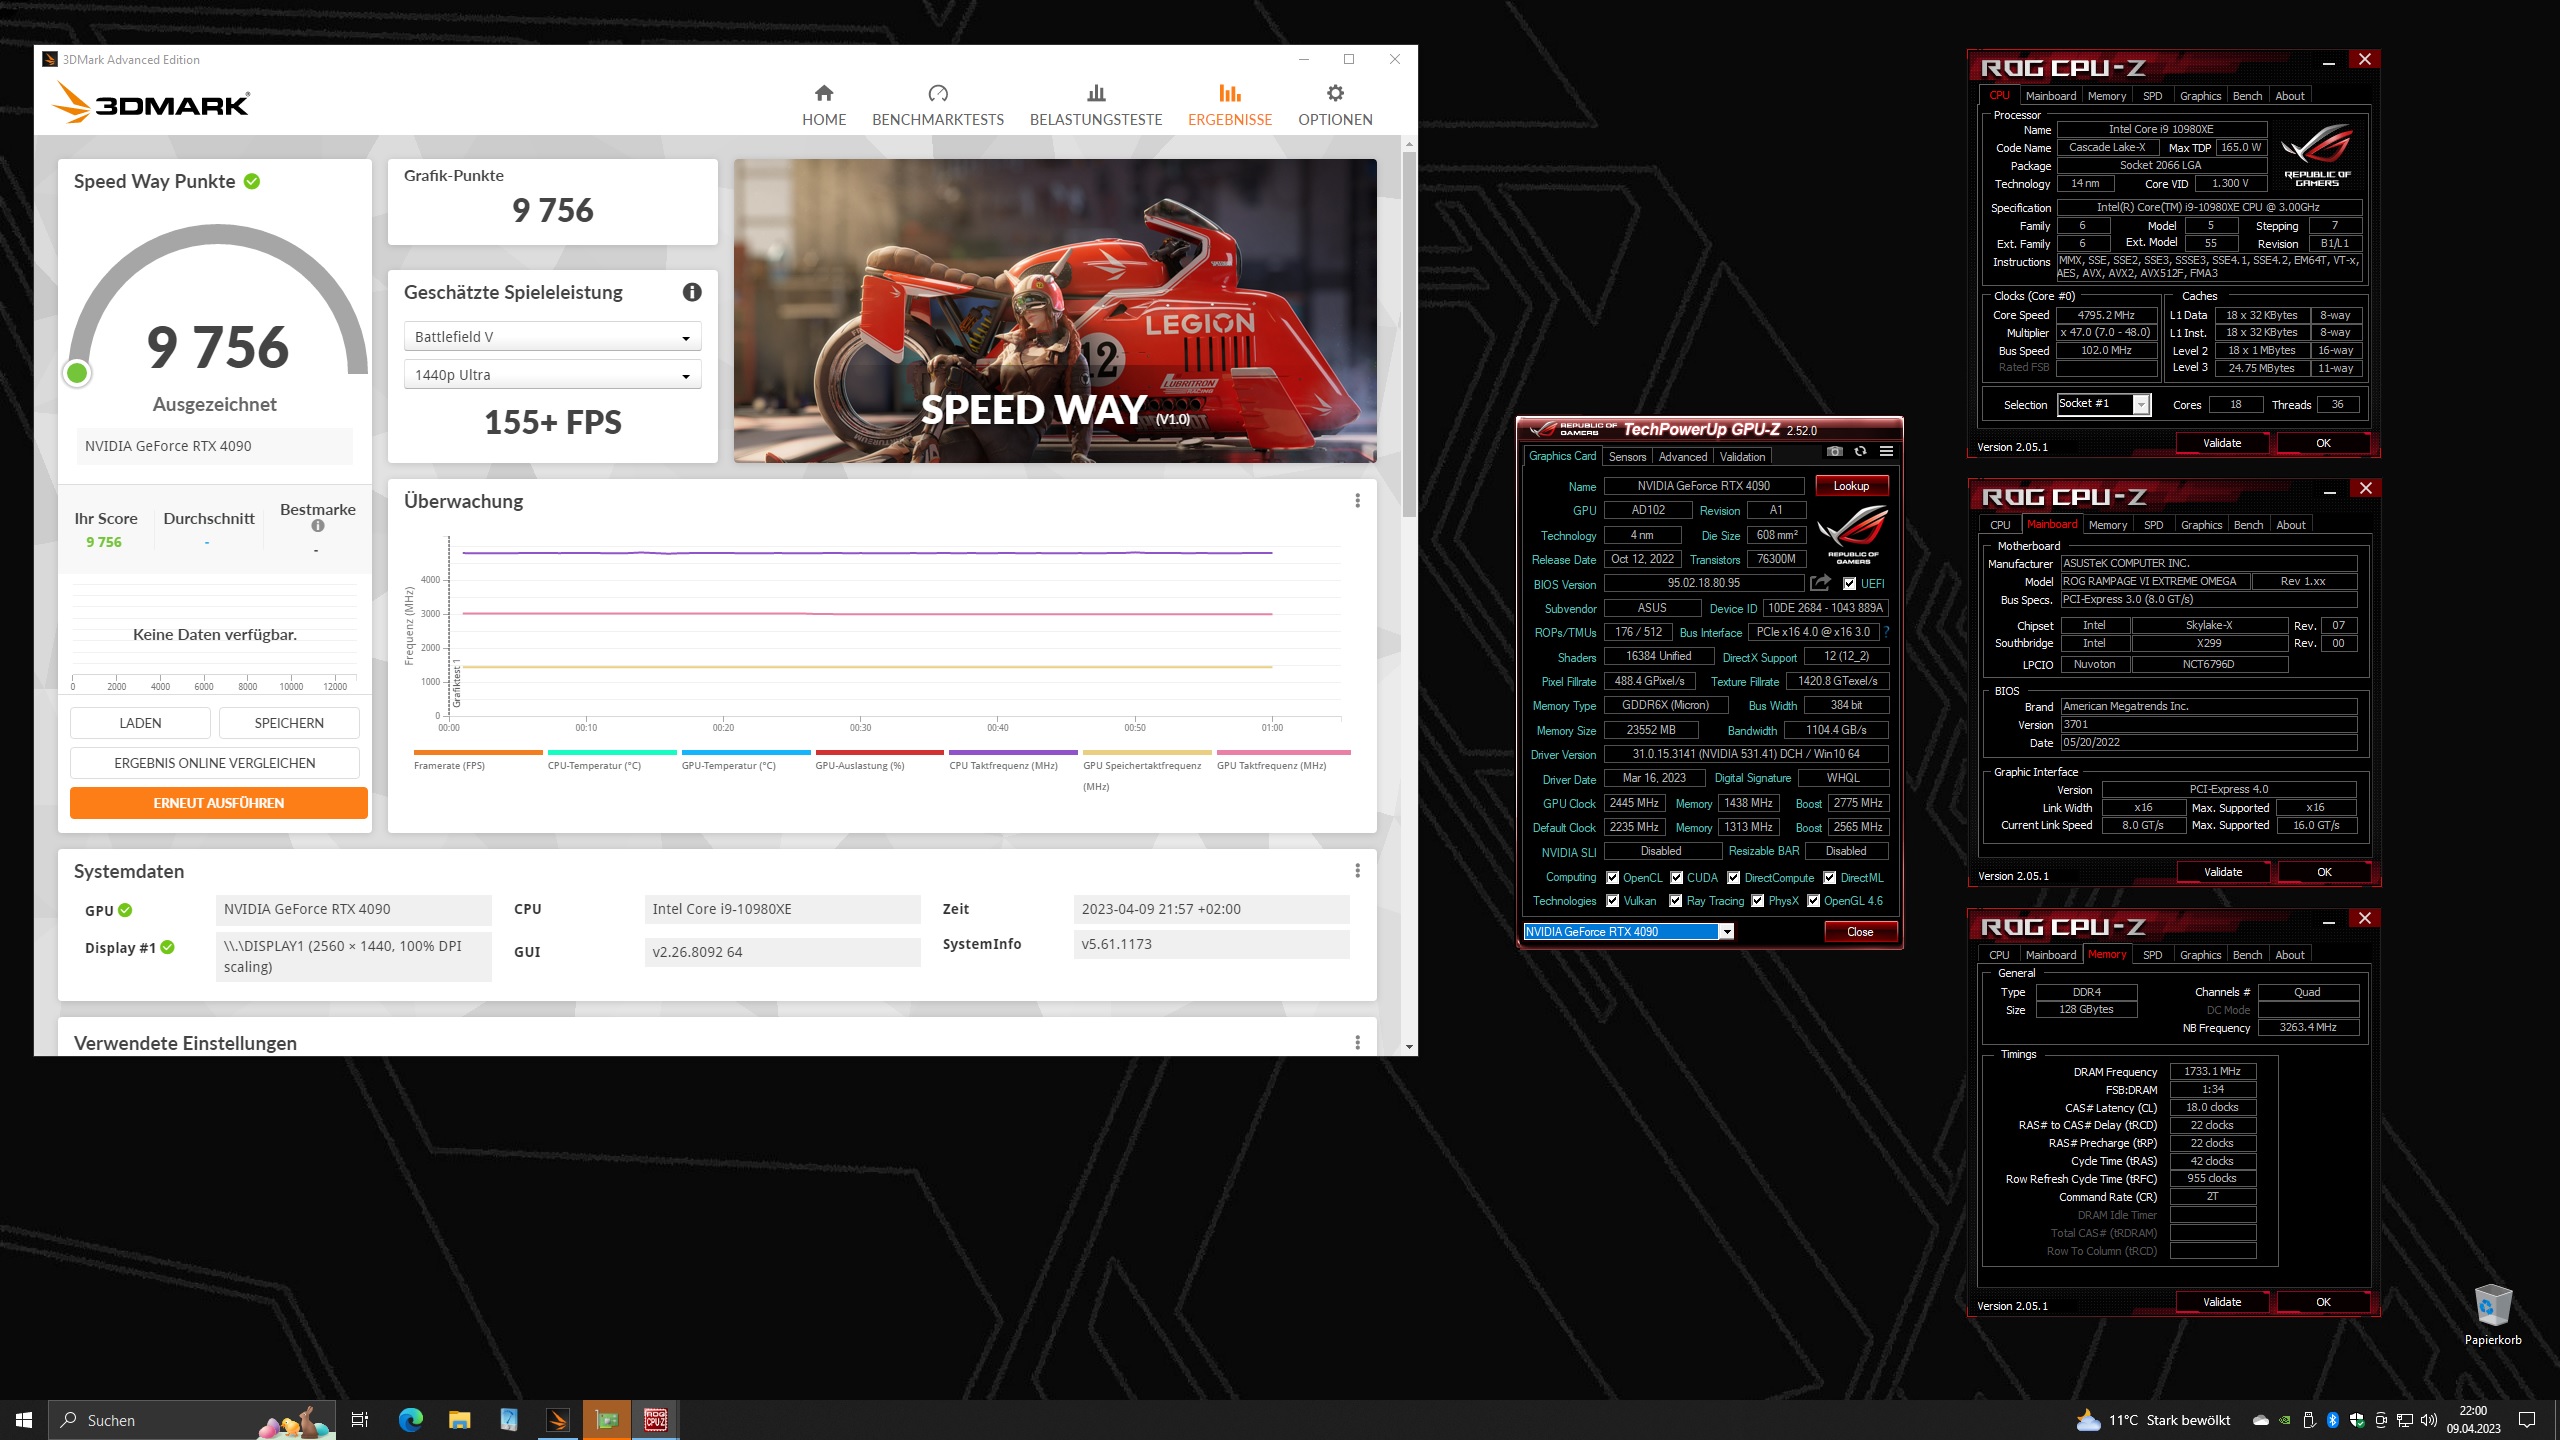The height and width of the screenshot is (1440, 2560).
Task: Open the Ergebnisse bar chart icon
Action: point(1230,93)
